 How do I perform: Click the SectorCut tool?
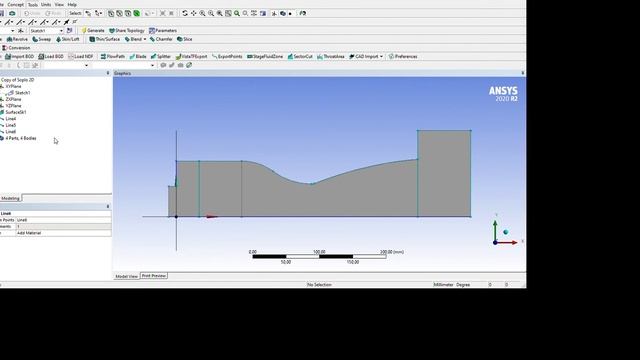tap(300, 56)
